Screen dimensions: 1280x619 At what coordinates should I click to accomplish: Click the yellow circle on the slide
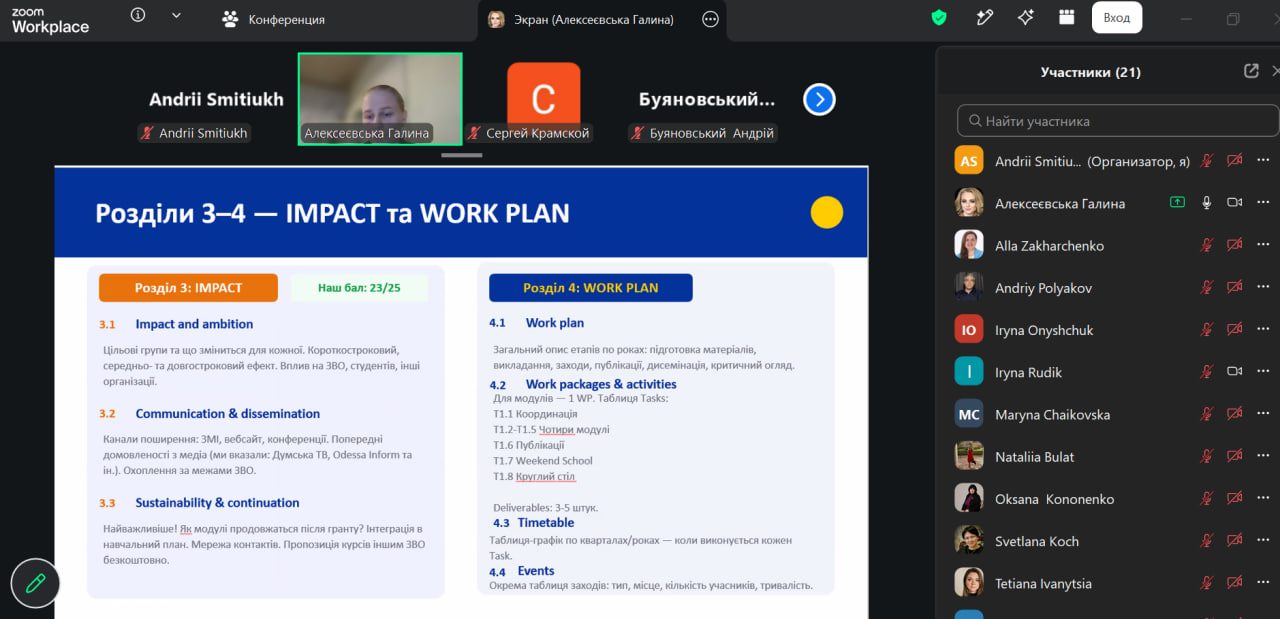[826, 212]
